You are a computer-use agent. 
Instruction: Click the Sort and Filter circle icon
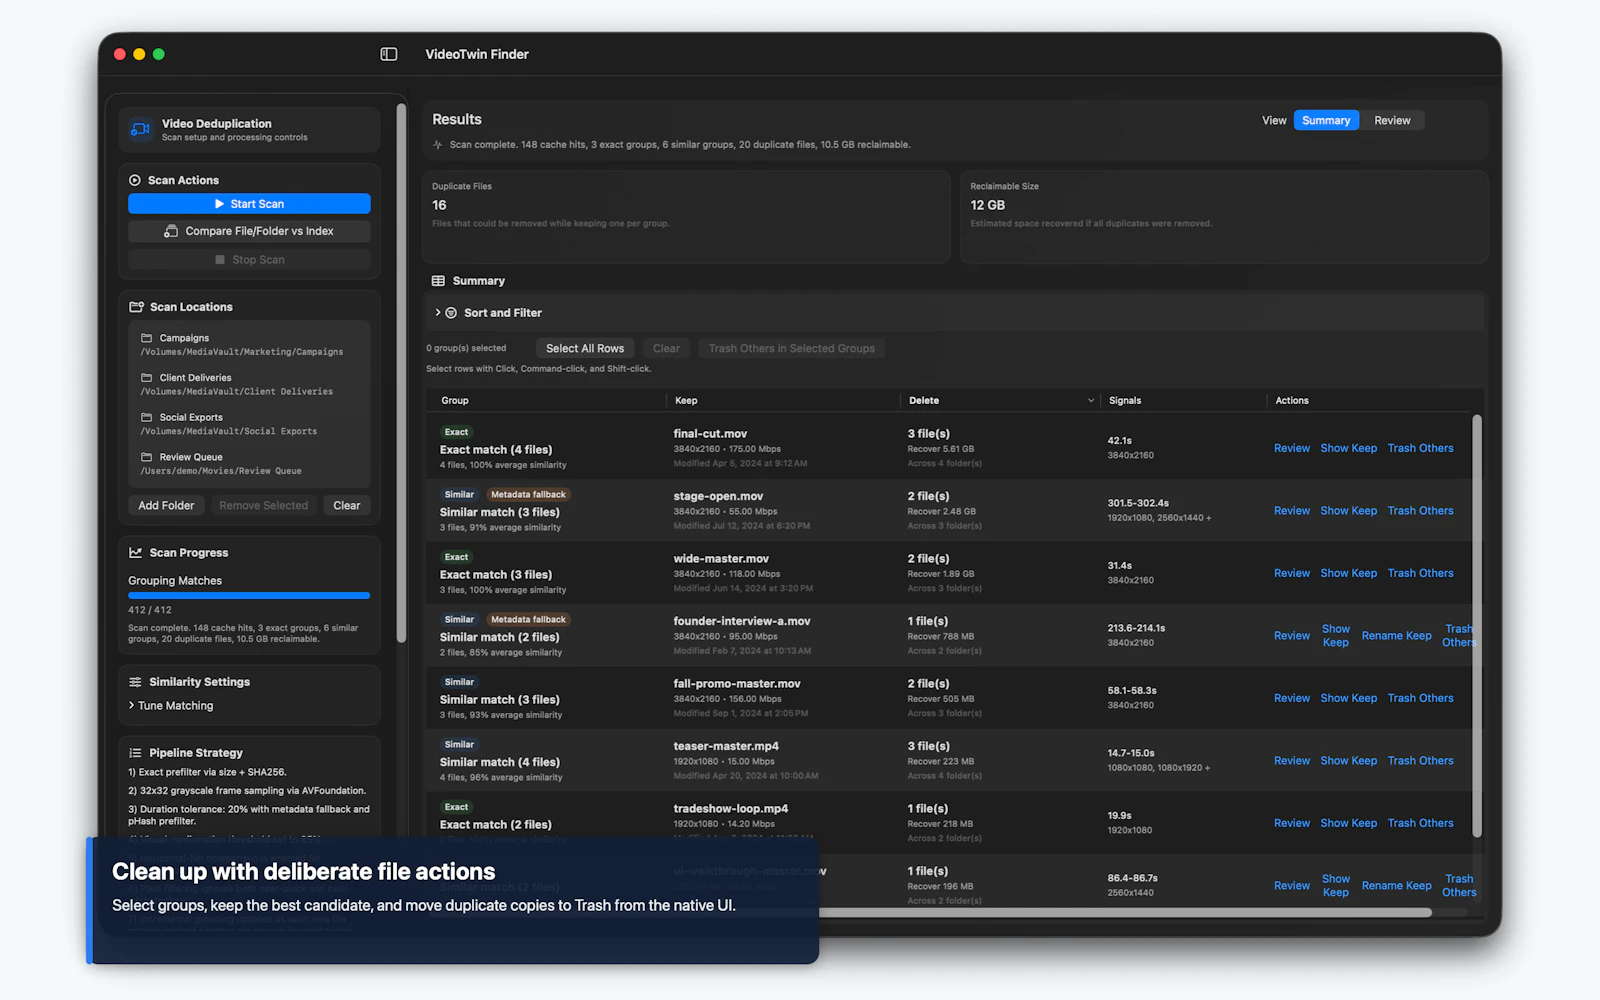(x=451, y=313)
